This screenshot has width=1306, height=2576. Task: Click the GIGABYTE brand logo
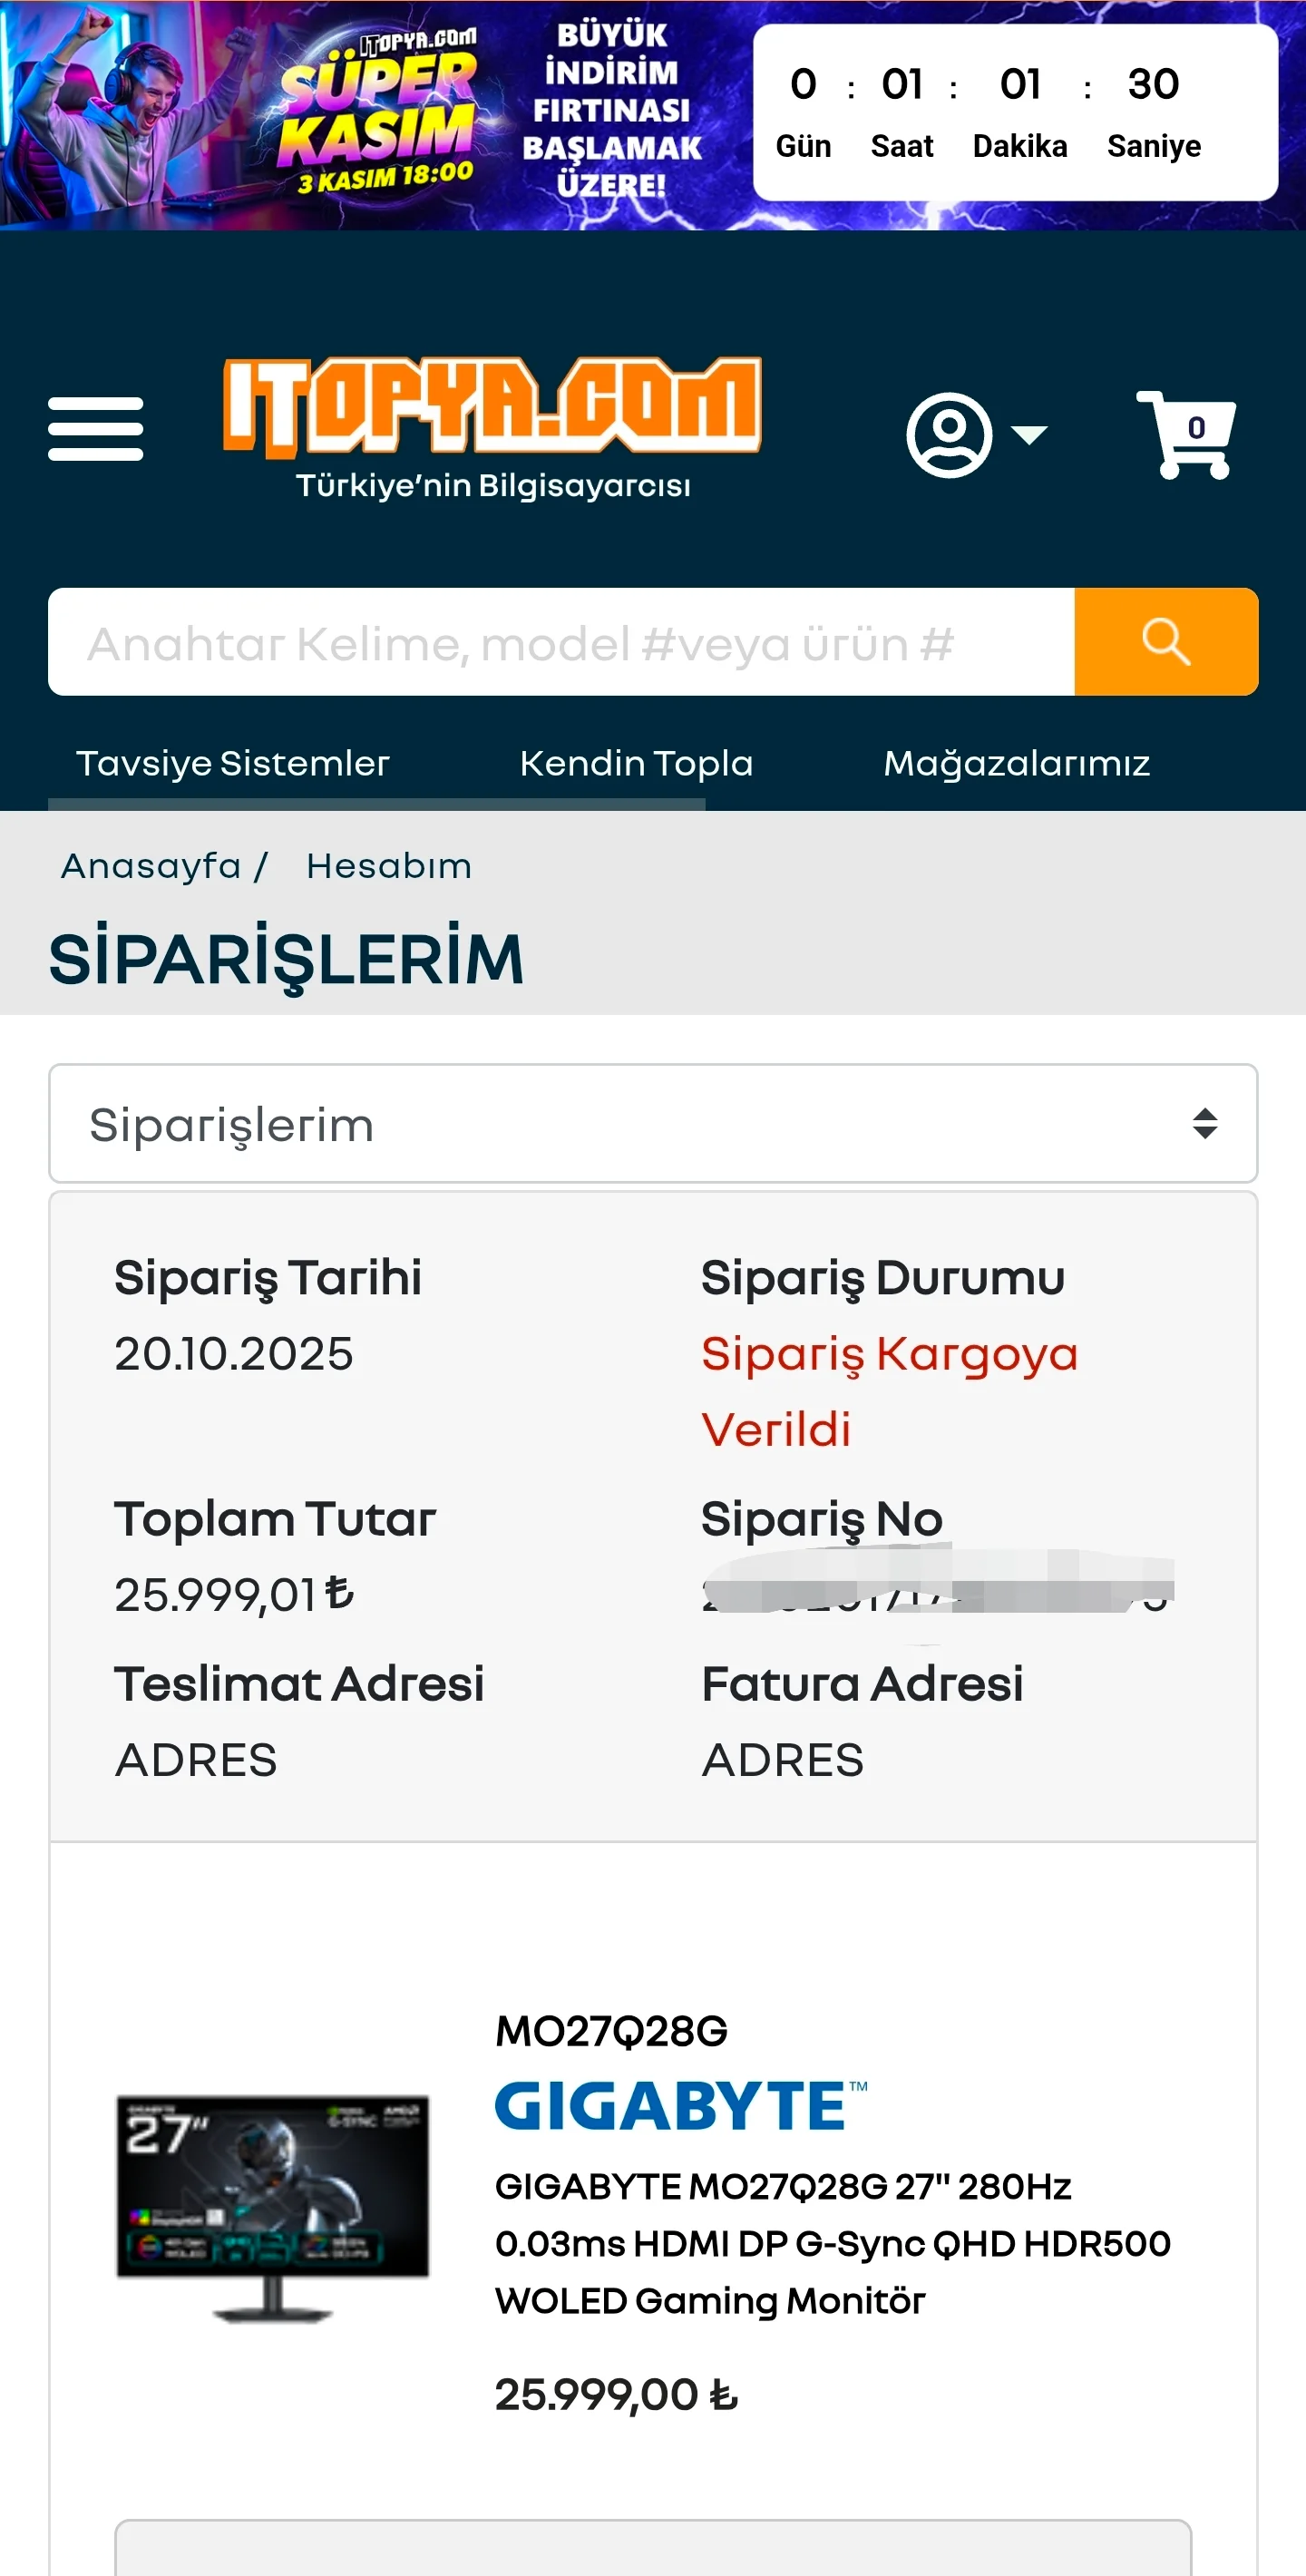pos(680,2105)
